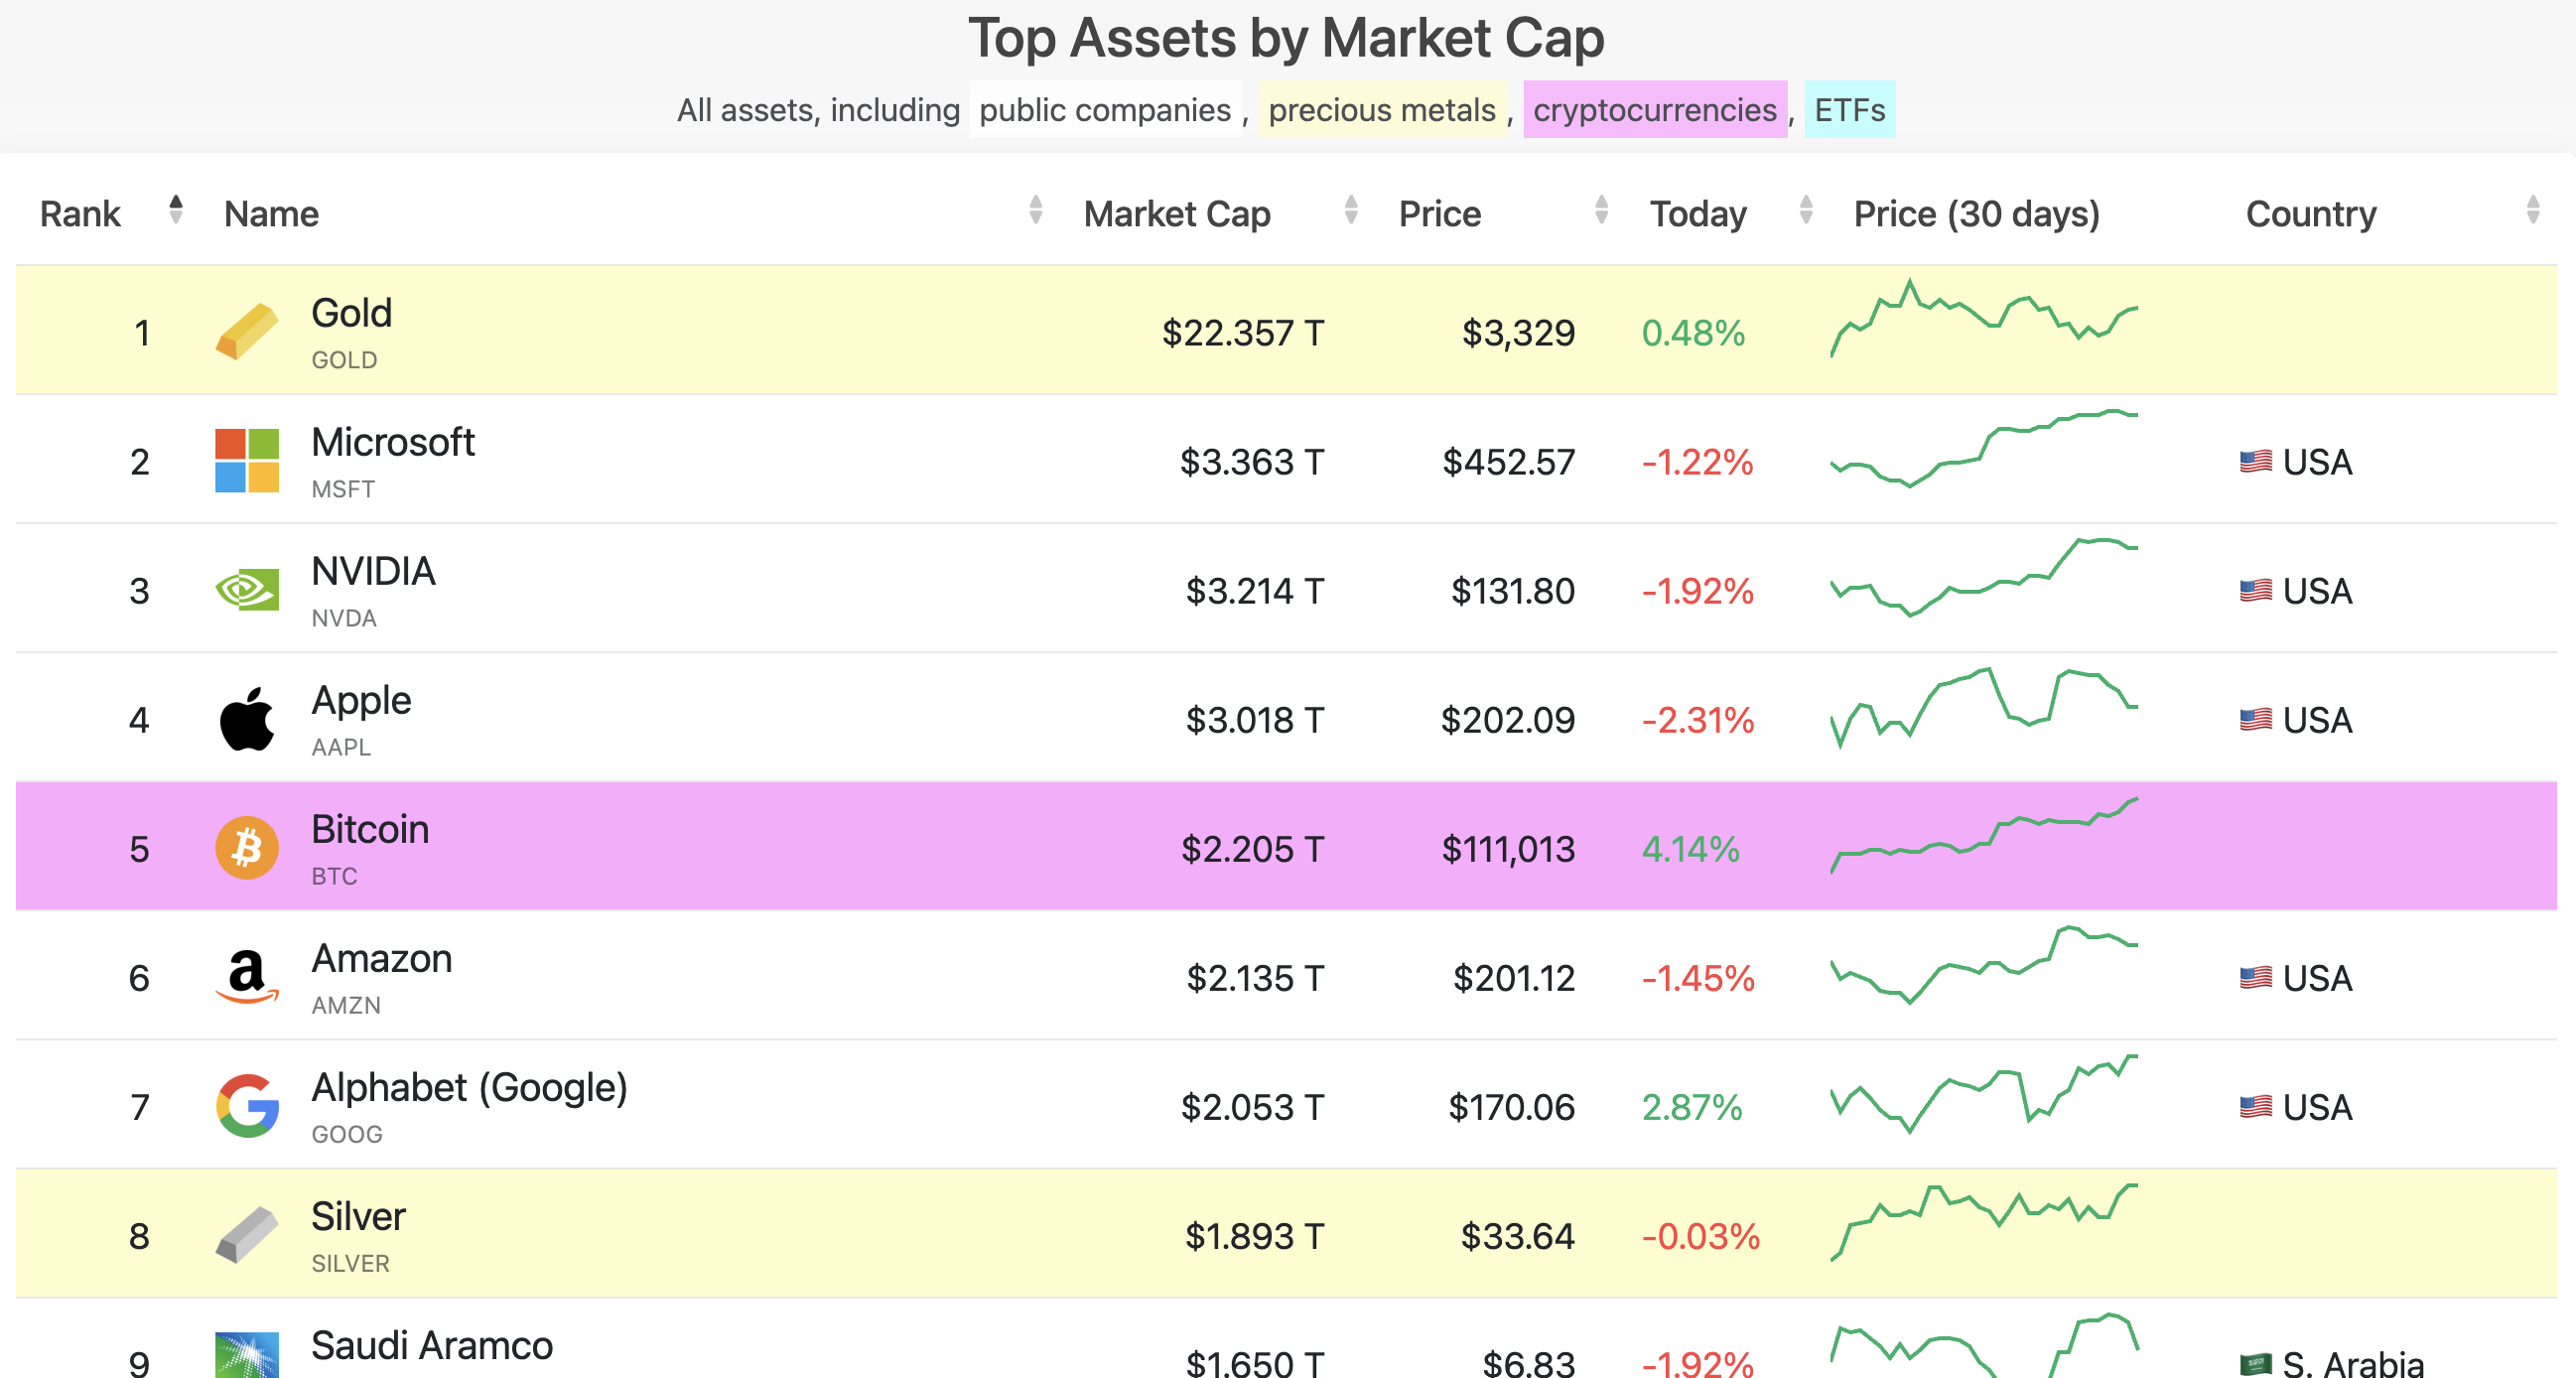Click Bitcoin's 30-day price chart
2576x1378 pixels.
(1984, 835)
